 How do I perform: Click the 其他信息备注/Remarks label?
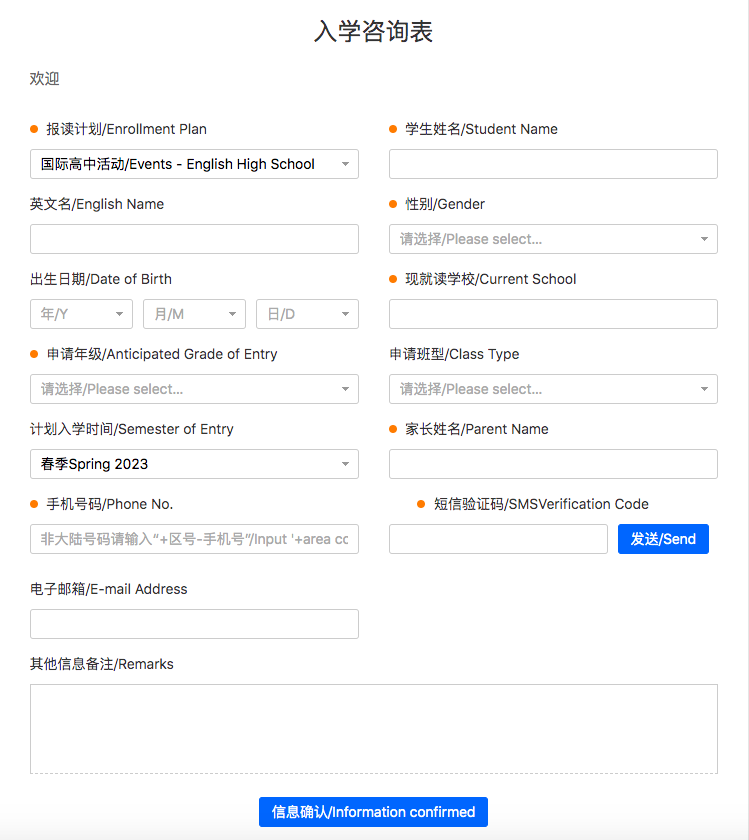click(x=102, y=664)
